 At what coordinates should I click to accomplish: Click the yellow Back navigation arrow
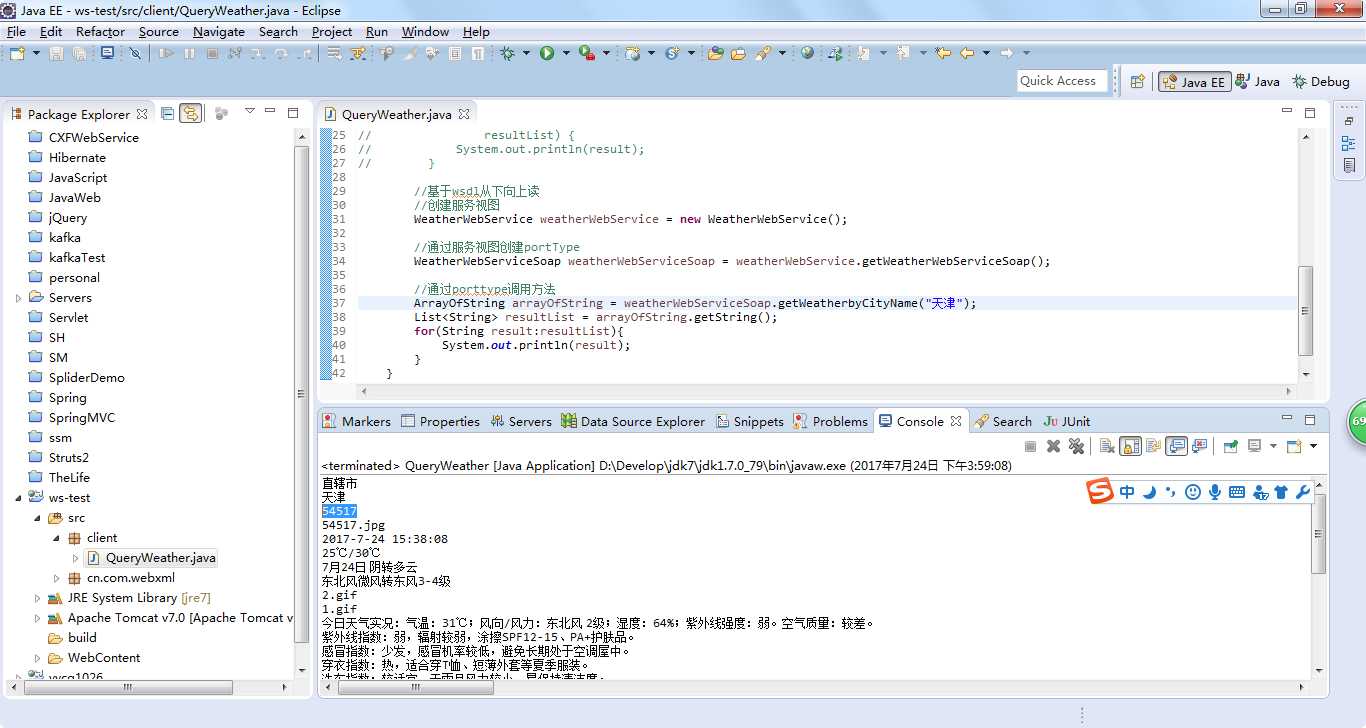pos(967,53)
